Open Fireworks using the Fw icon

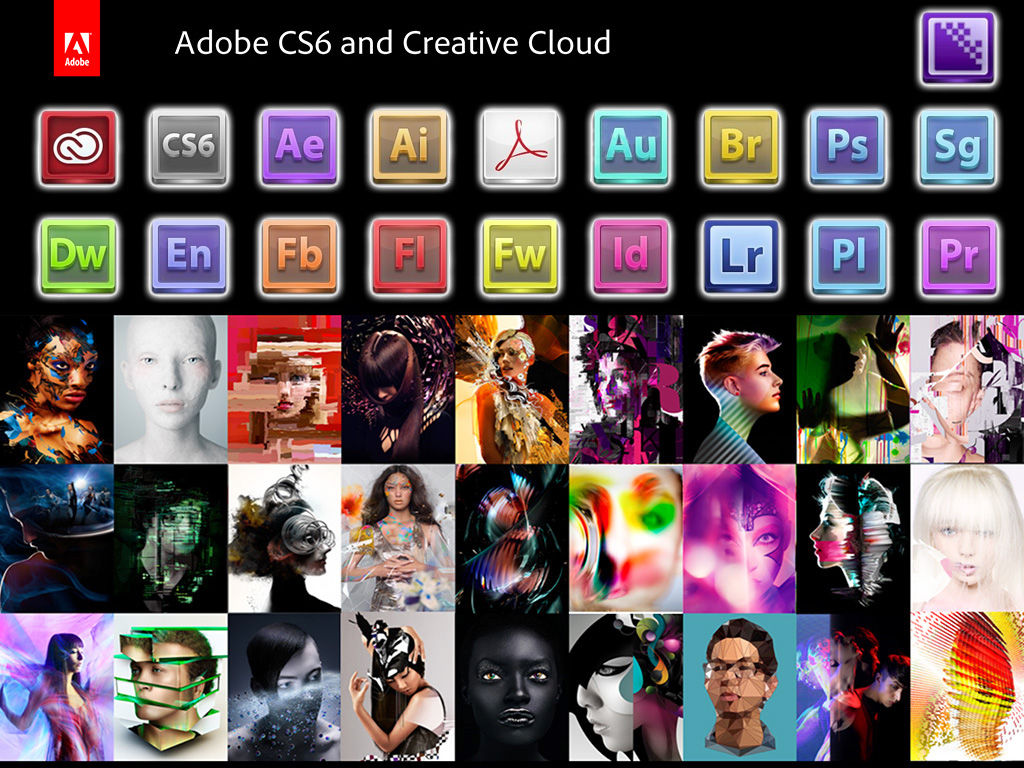[x=520, y=256]
